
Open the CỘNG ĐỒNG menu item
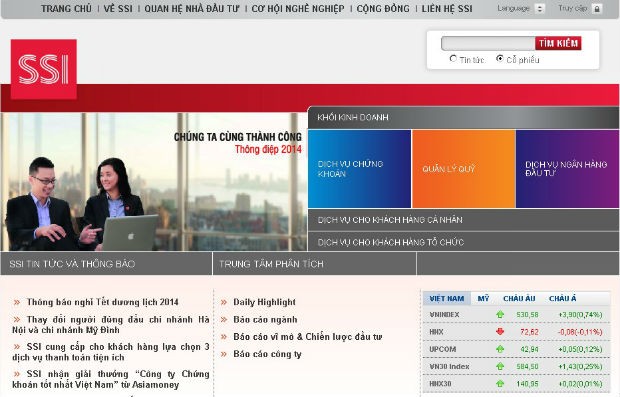click(x=383, y=9)
